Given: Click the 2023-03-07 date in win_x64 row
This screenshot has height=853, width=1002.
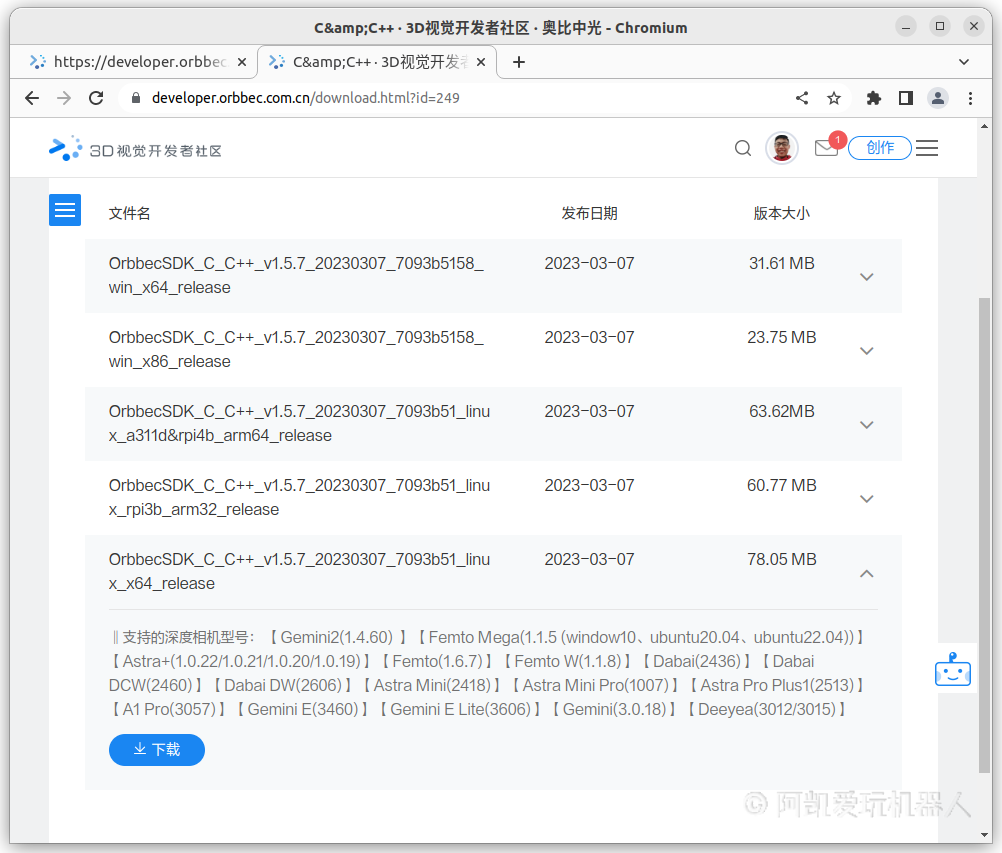Looking at the screenshot, I should click(x=589, y=263).
